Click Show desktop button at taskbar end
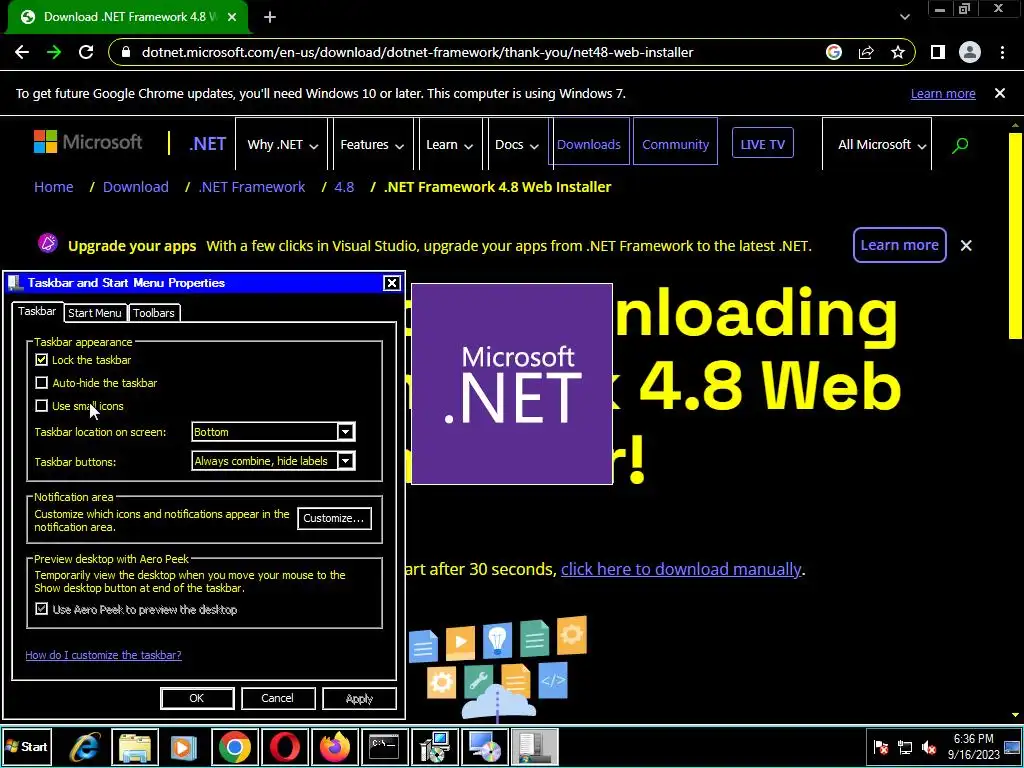The width and height of the screenshot is (1024, 768). point(1013,747)
